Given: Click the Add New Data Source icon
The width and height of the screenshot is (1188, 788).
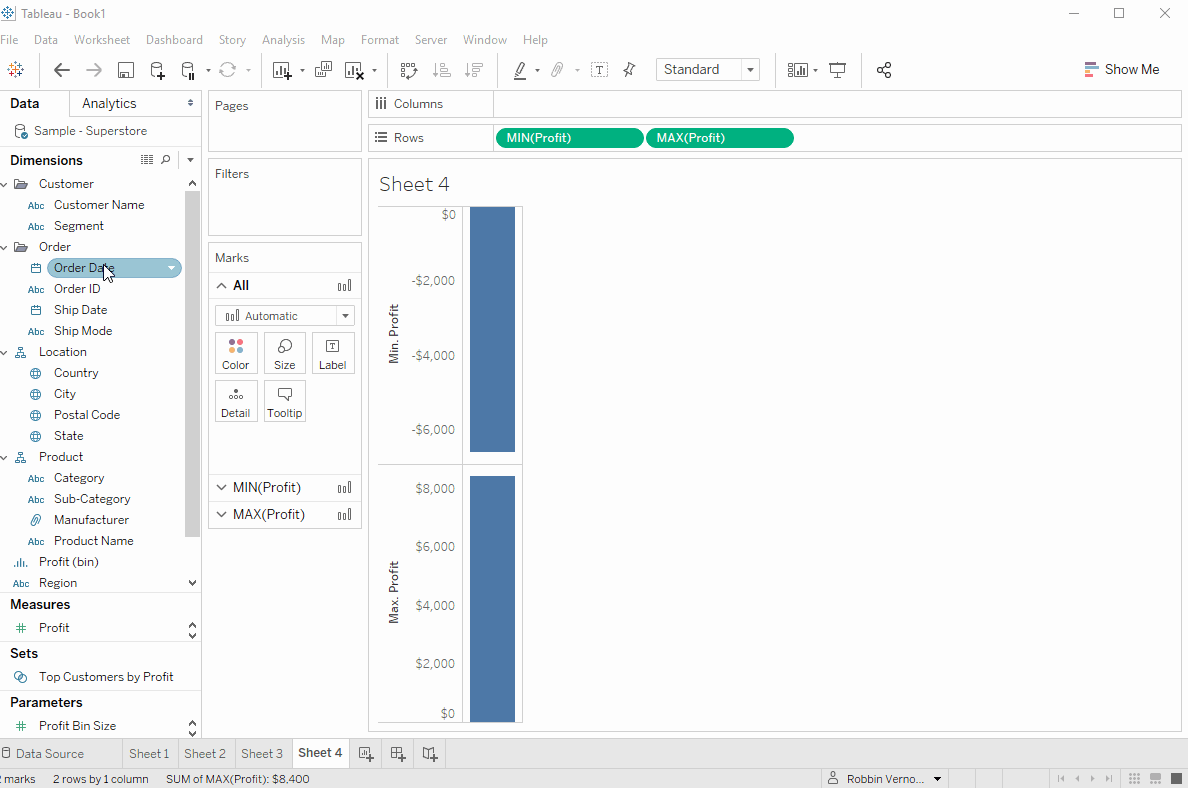Looking at the screenshot, I should 157,70.
